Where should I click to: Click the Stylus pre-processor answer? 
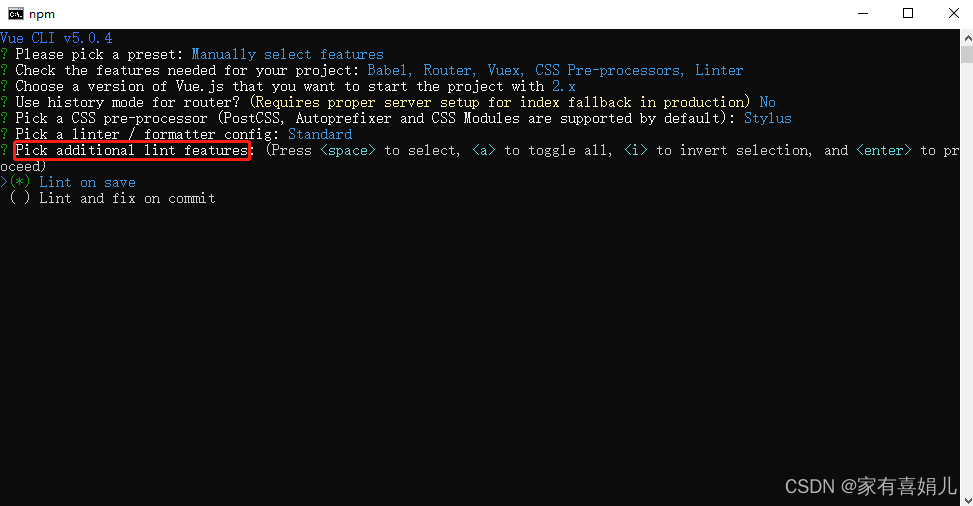coord(768,119)
